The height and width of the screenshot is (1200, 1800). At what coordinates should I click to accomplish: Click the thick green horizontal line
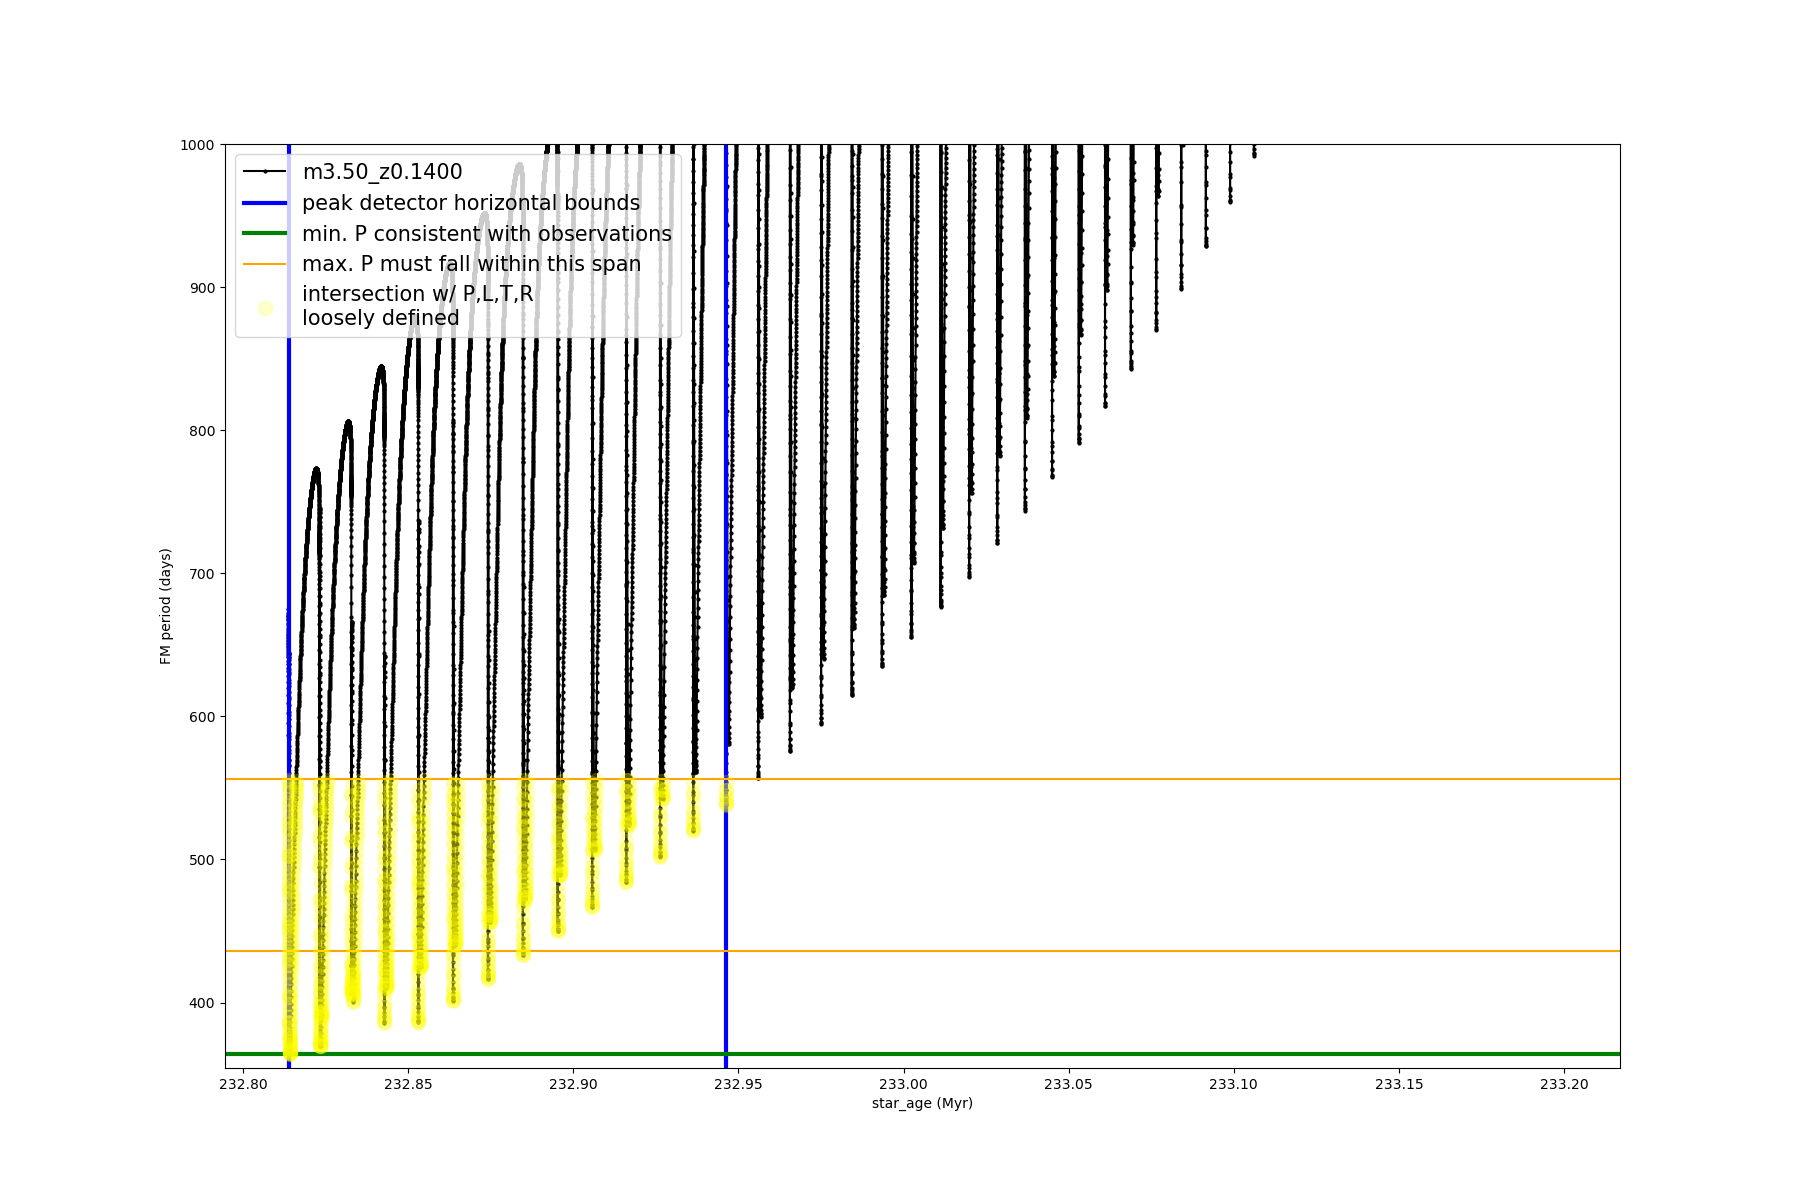coord(1100,1054)
